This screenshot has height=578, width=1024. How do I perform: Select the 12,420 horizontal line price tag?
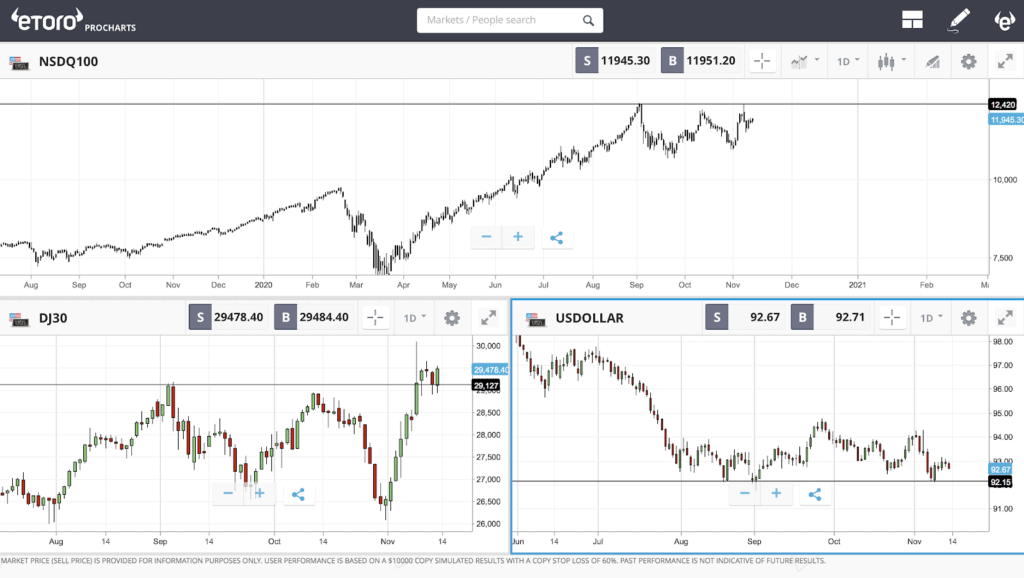(x=1002, y=104)
